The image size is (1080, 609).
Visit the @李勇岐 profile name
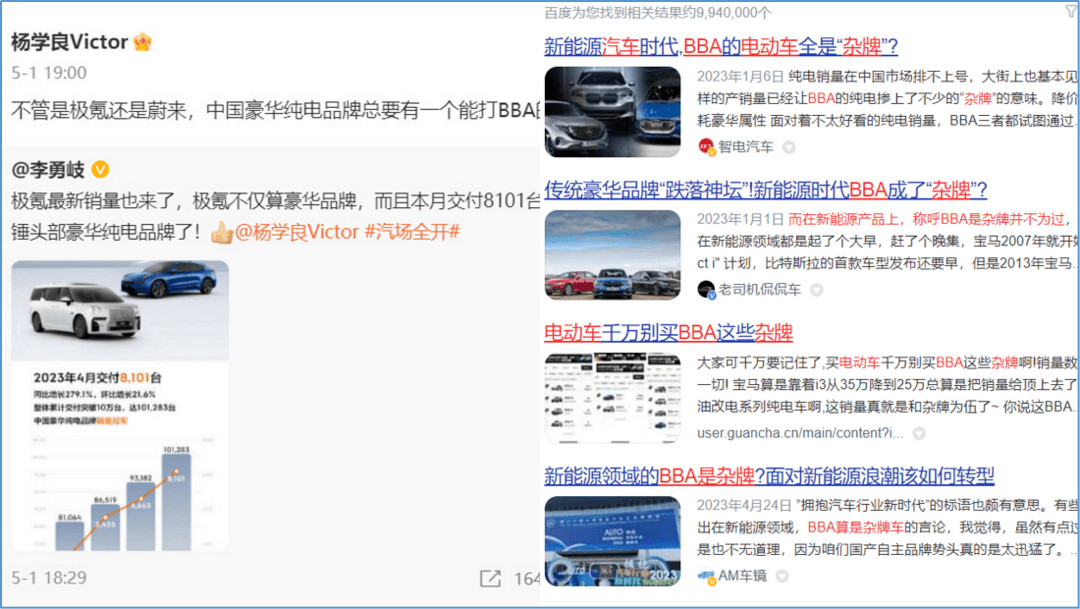click(x=48, y=169)
